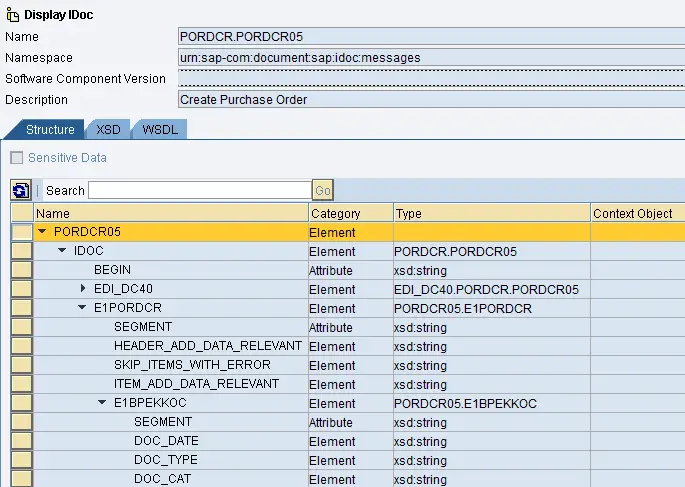Collapse the E1PORDCR segment node

(82, 307)
